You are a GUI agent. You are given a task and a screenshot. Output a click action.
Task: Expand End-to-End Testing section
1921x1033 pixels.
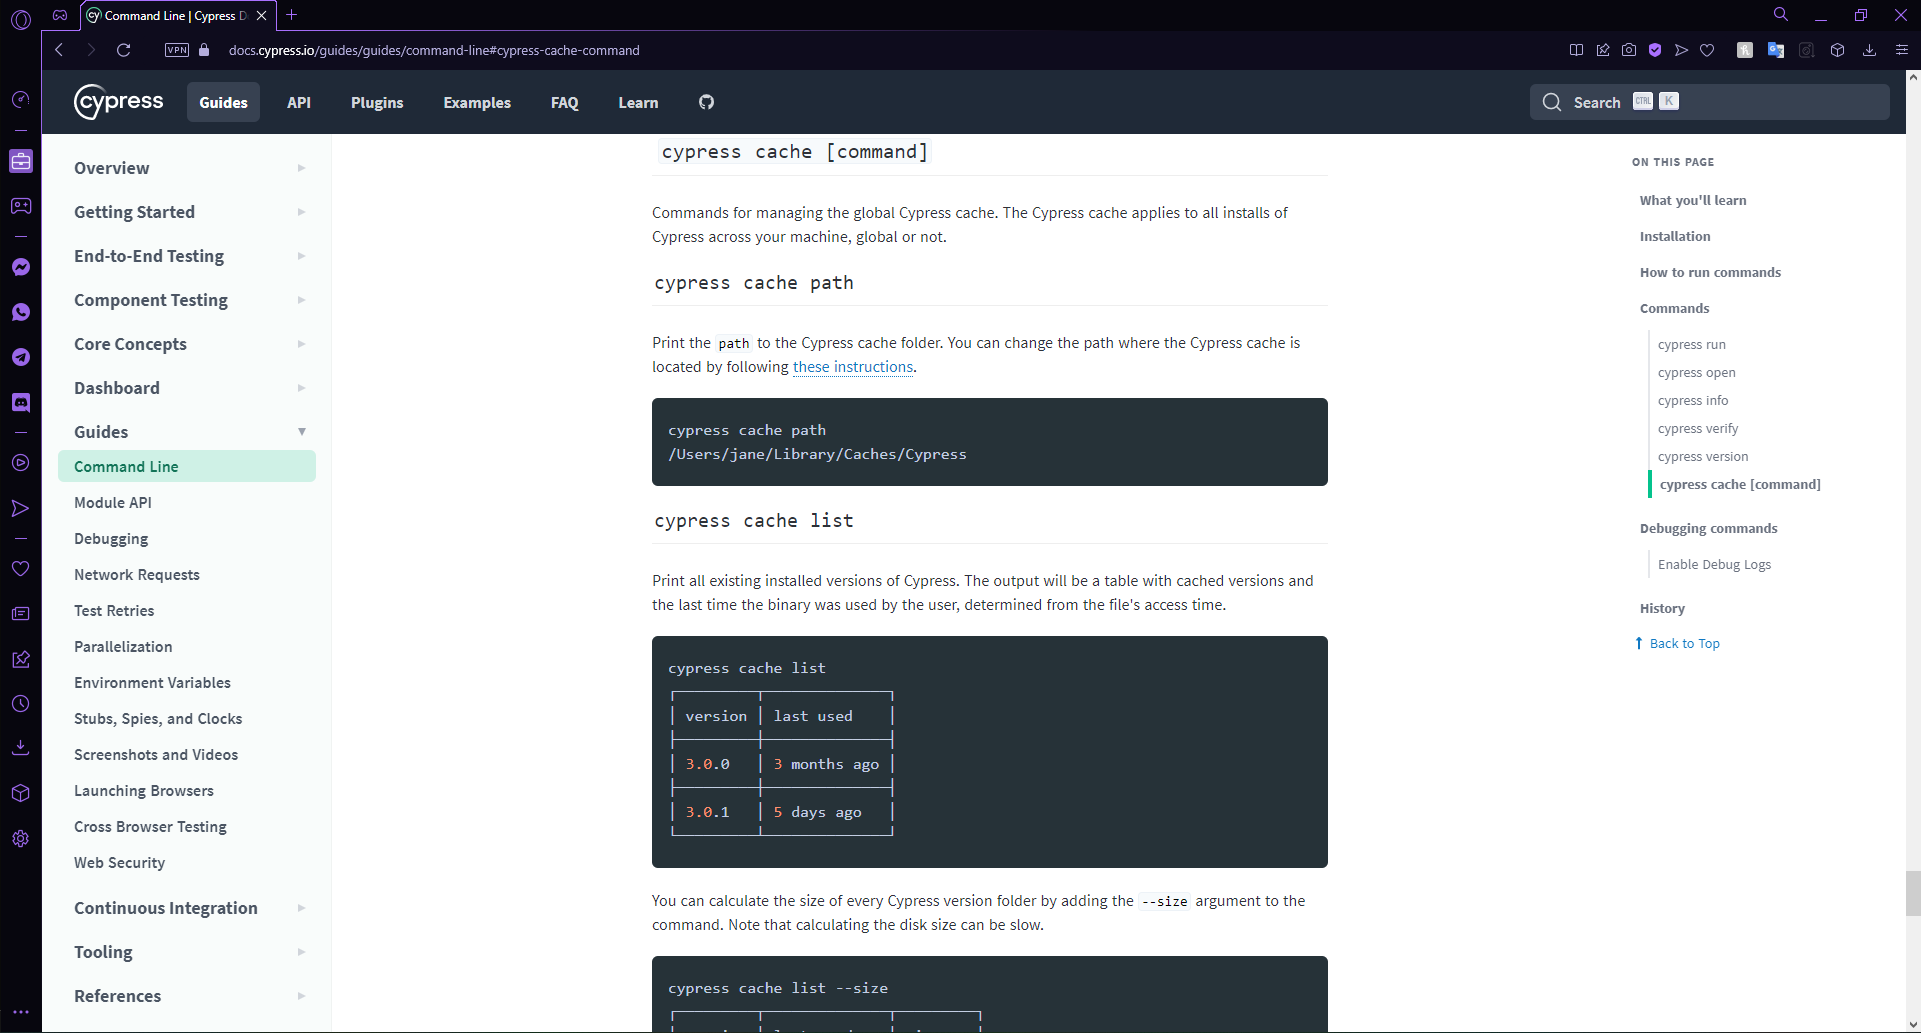pos(189,256)
